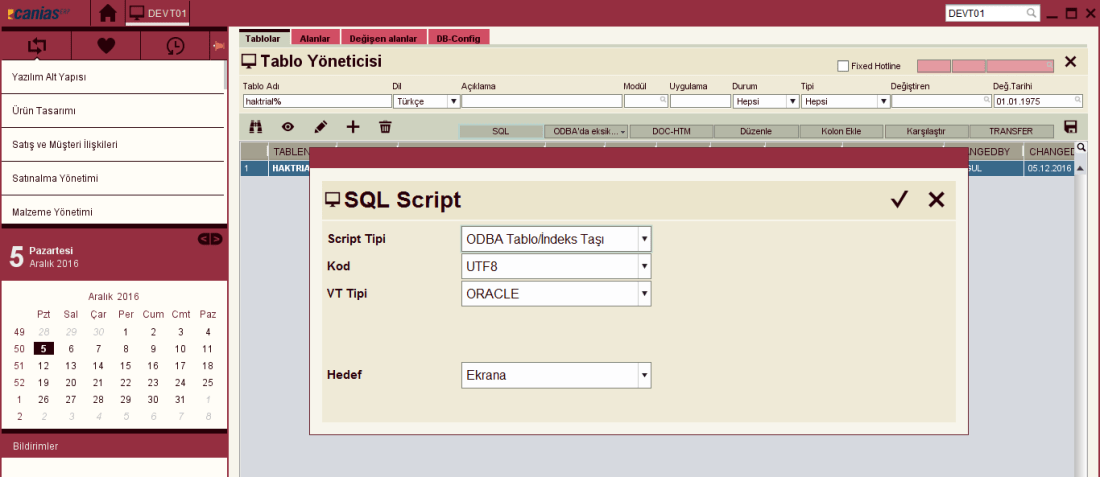Expand the Kod encoding dropdown
Viewport: 1100px width, 477px height.
[x=645, y=267]
